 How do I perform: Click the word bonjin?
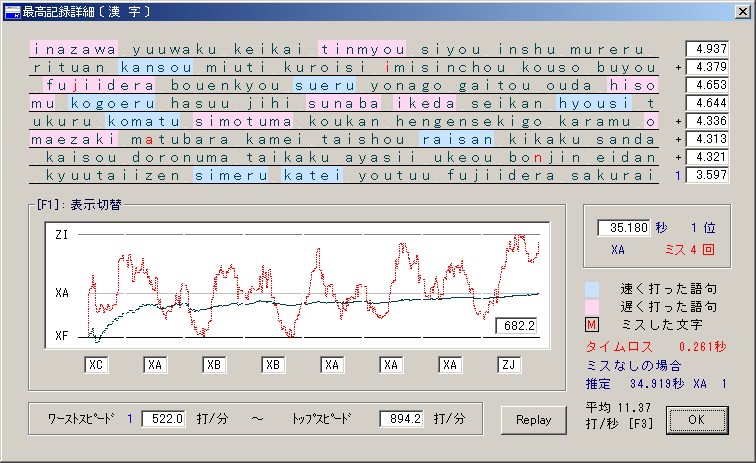545,157
